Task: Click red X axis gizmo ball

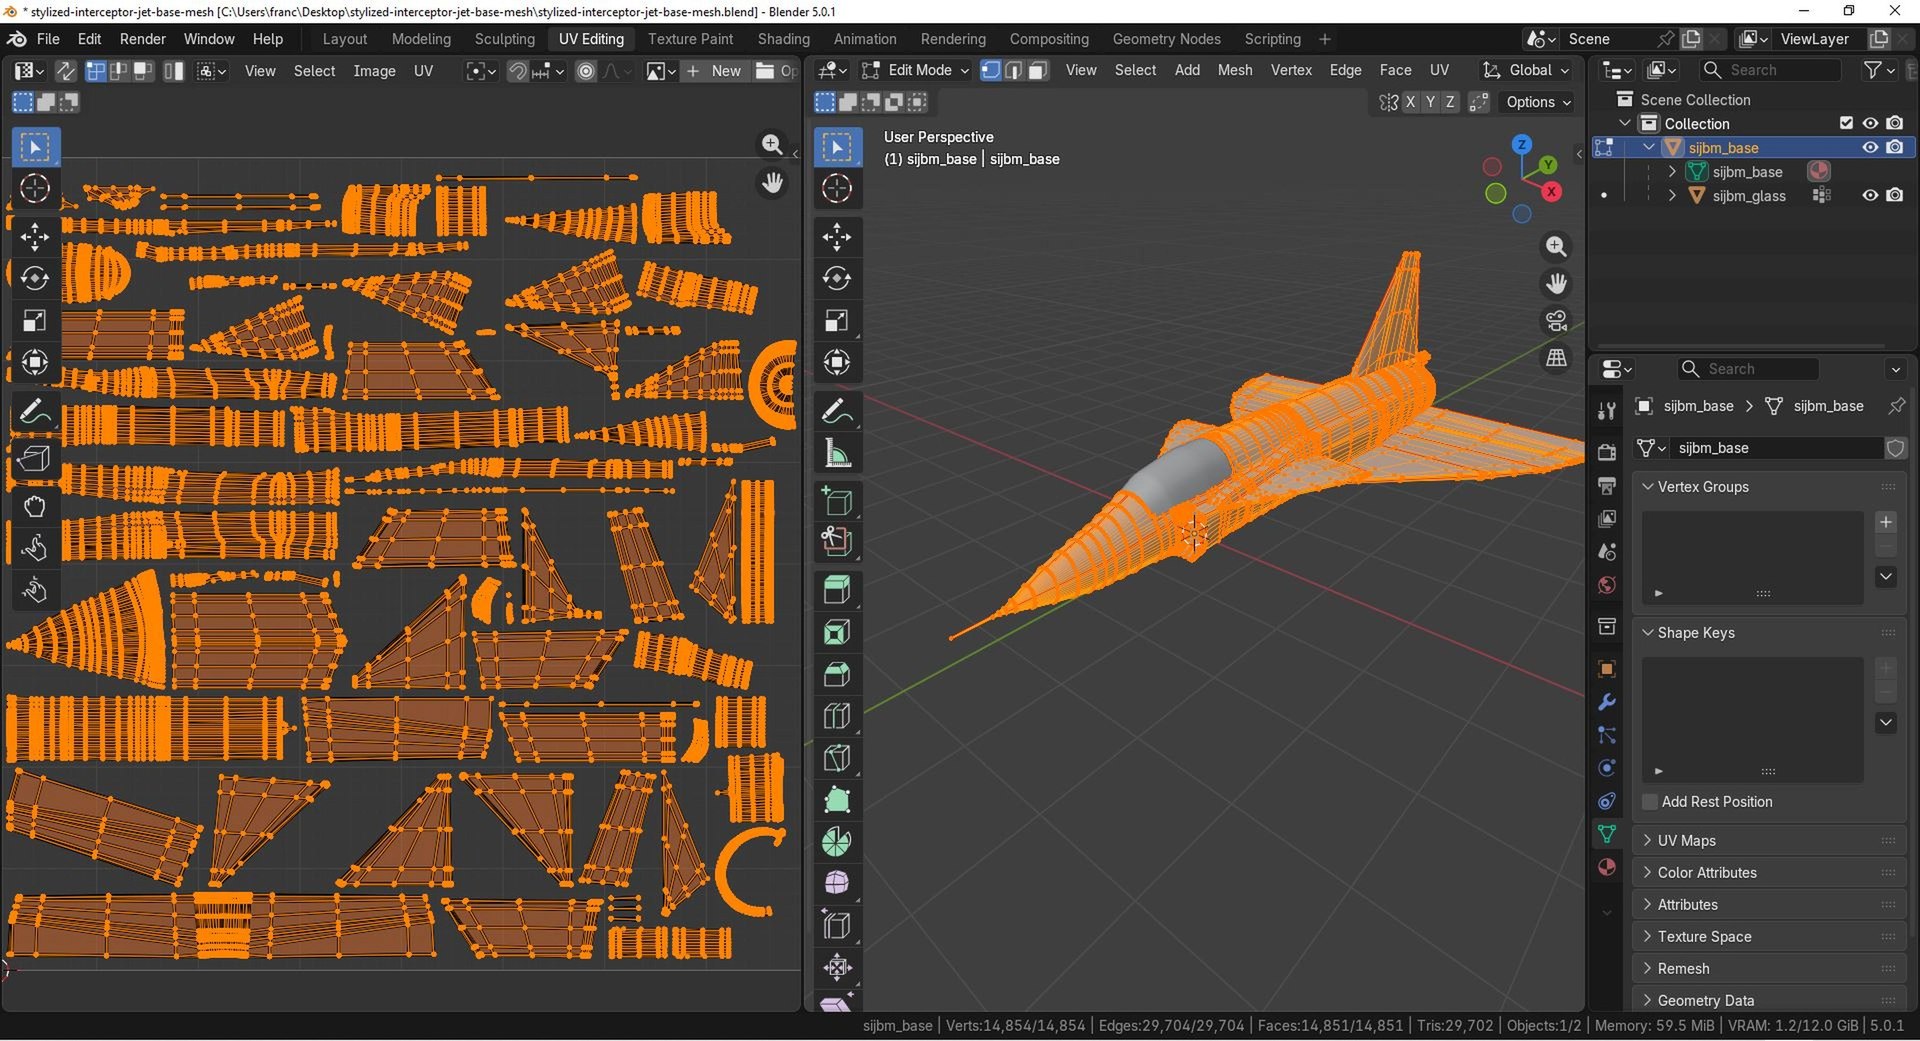Action: click(1551, 191)
